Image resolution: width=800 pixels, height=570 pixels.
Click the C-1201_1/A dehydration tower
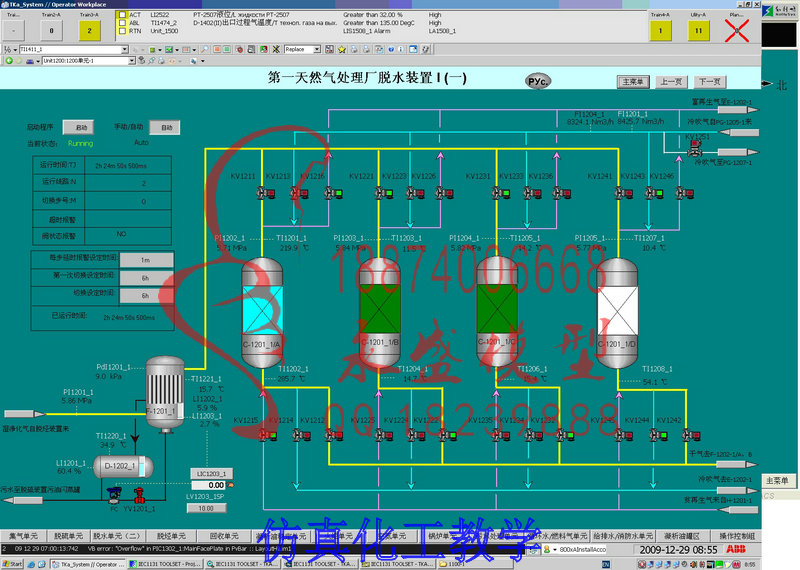pos(262,313)
